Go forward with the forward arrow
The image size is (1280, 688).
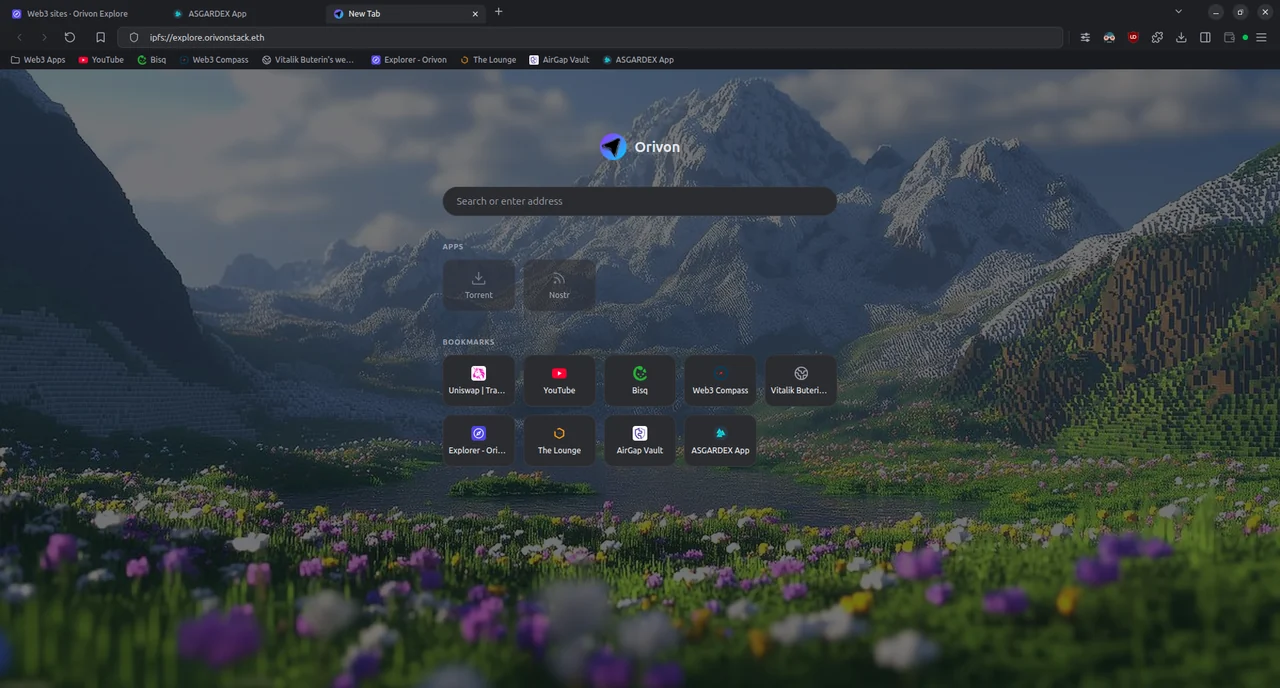click(44, 37)
